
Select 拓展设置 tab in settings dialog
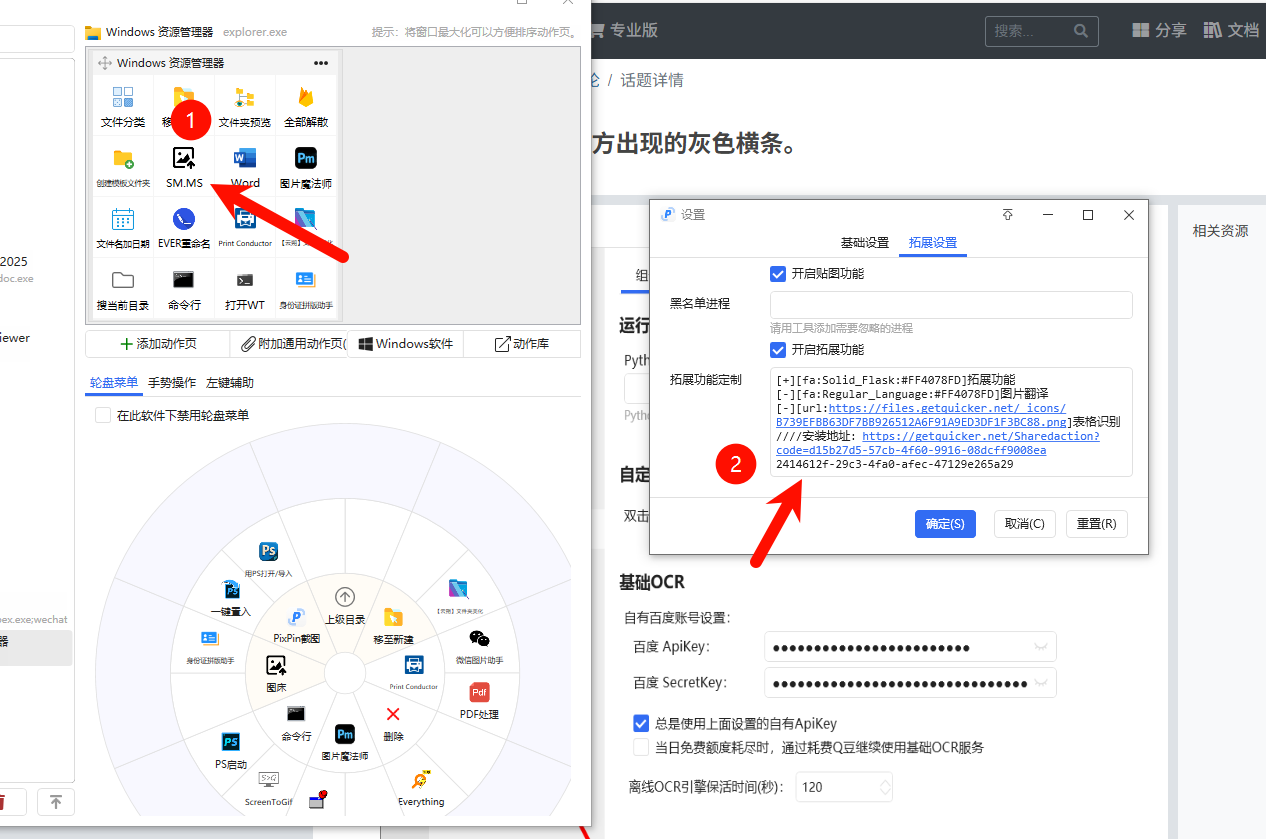[933, 243]
